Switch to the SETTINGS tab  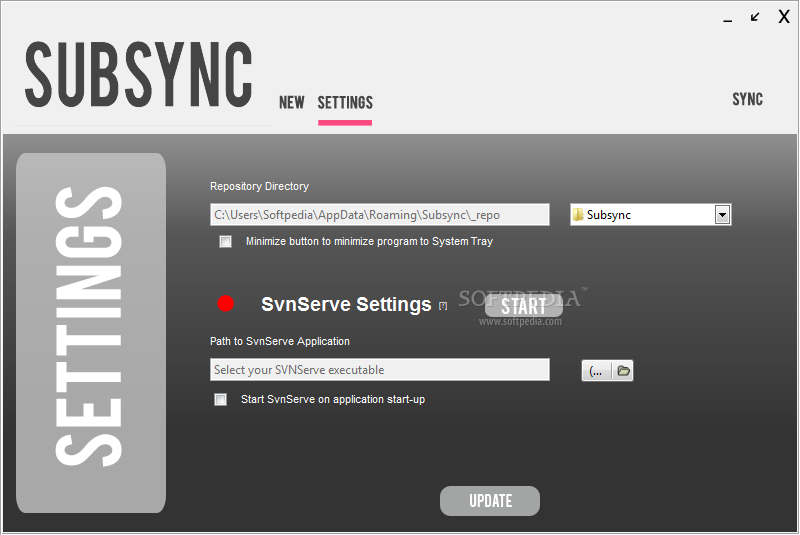(x=345, y=103)
